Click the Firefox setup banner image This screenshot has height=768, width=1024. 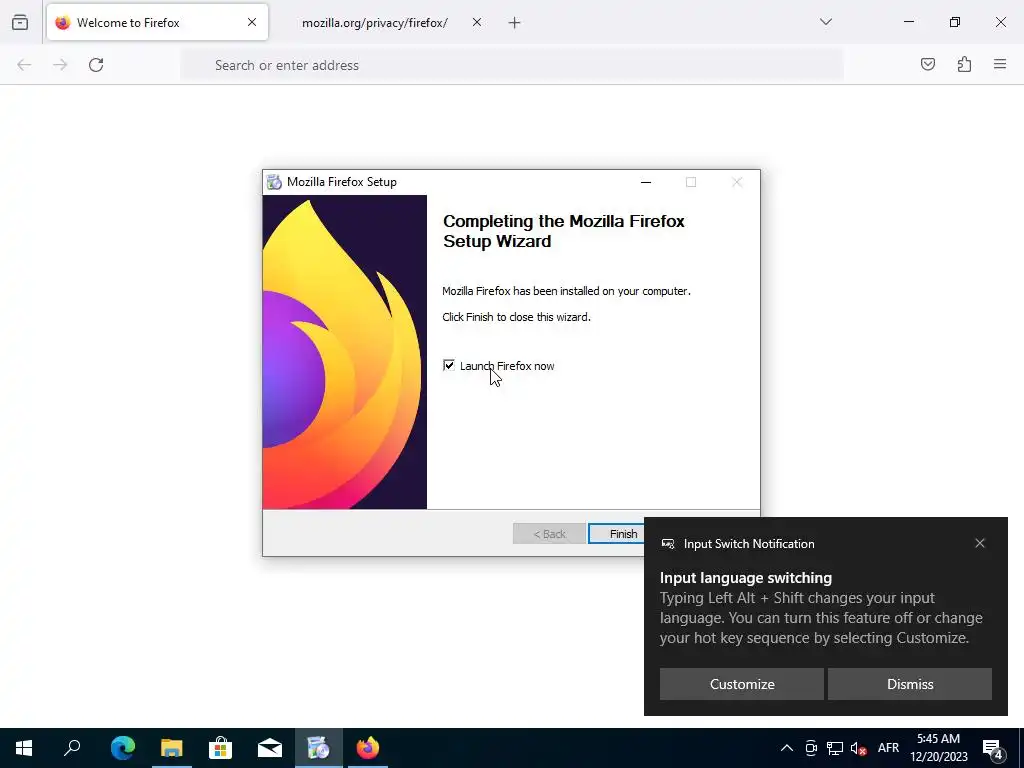345,352
